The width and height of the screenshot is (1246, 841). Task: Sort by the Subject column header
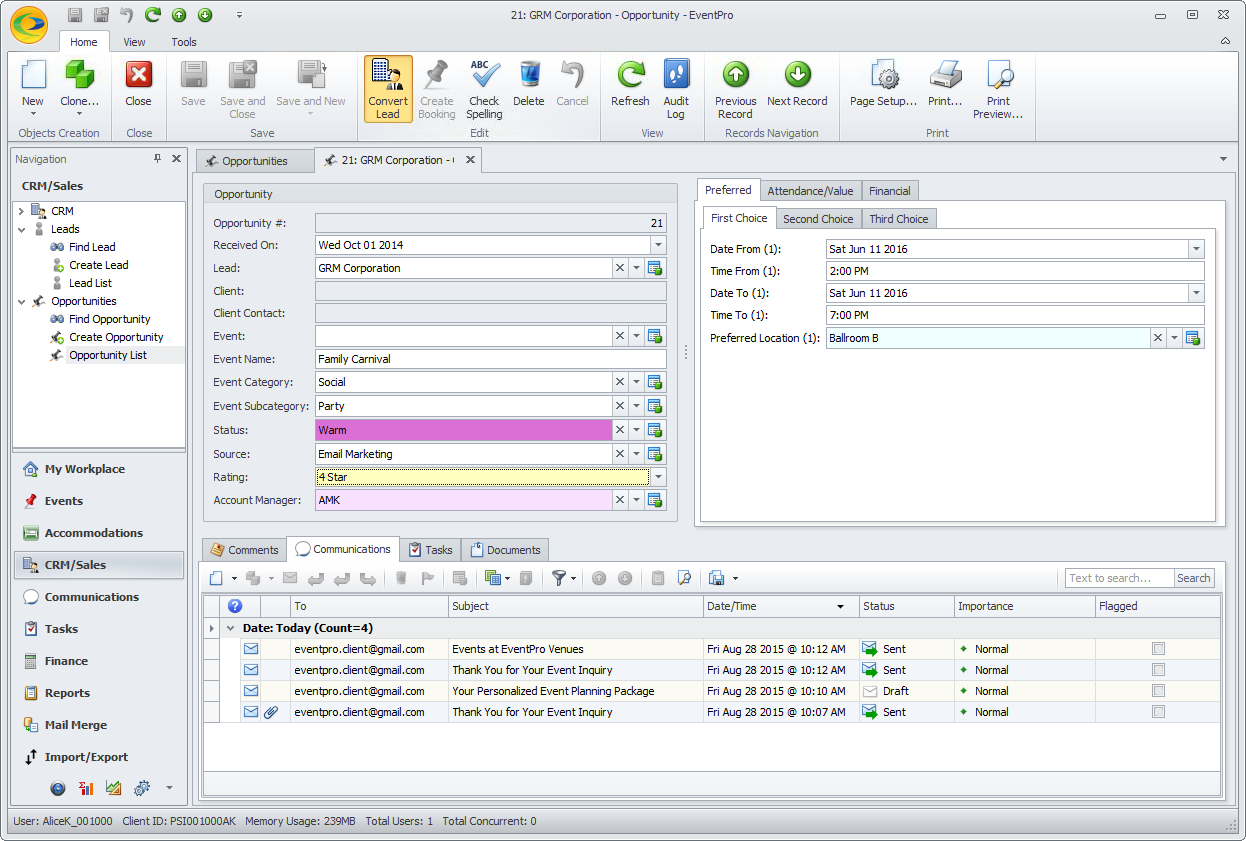pos(577,606)
